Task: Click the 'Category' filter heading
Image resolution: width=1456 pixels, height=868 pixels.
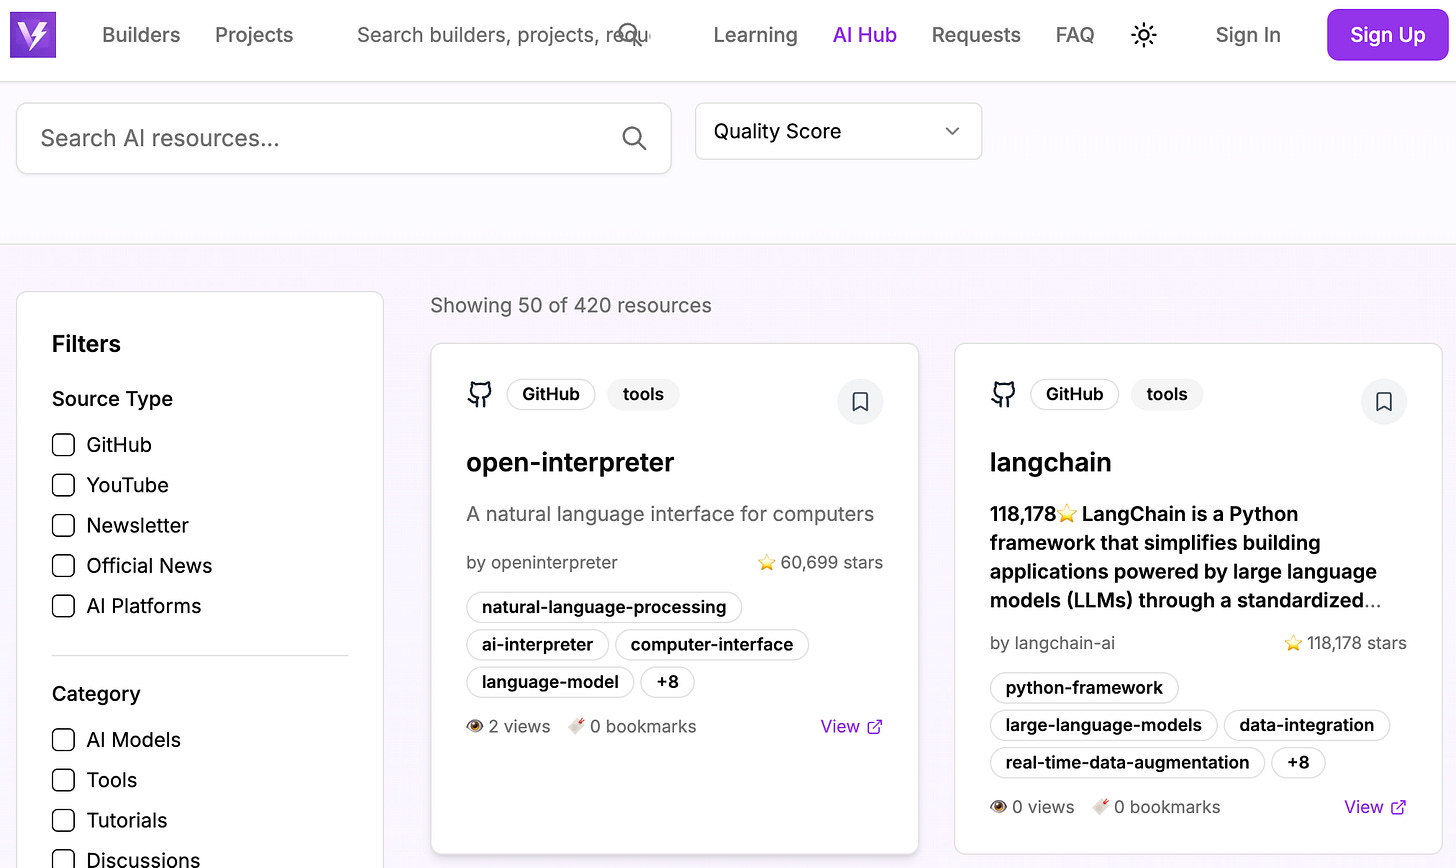Action: [x=96, y=694]
